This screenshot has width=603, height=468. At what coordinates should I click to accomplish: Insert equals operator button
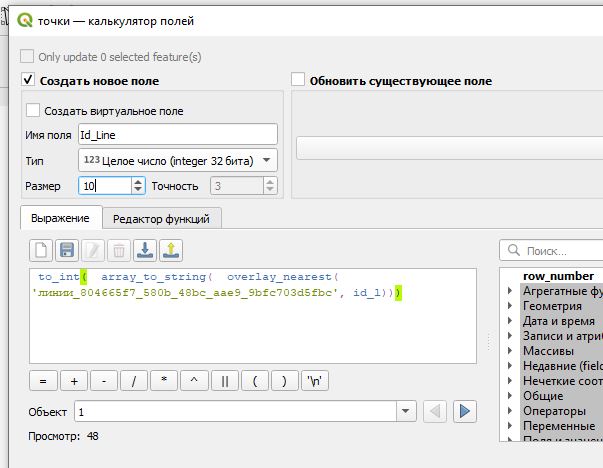coord(43,381)
